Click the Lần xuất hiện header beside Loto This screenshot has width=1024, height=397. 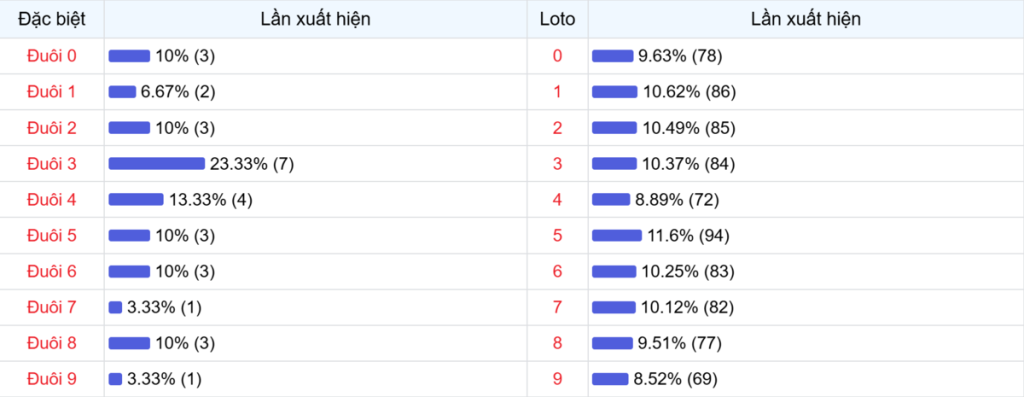click(805, 19)
